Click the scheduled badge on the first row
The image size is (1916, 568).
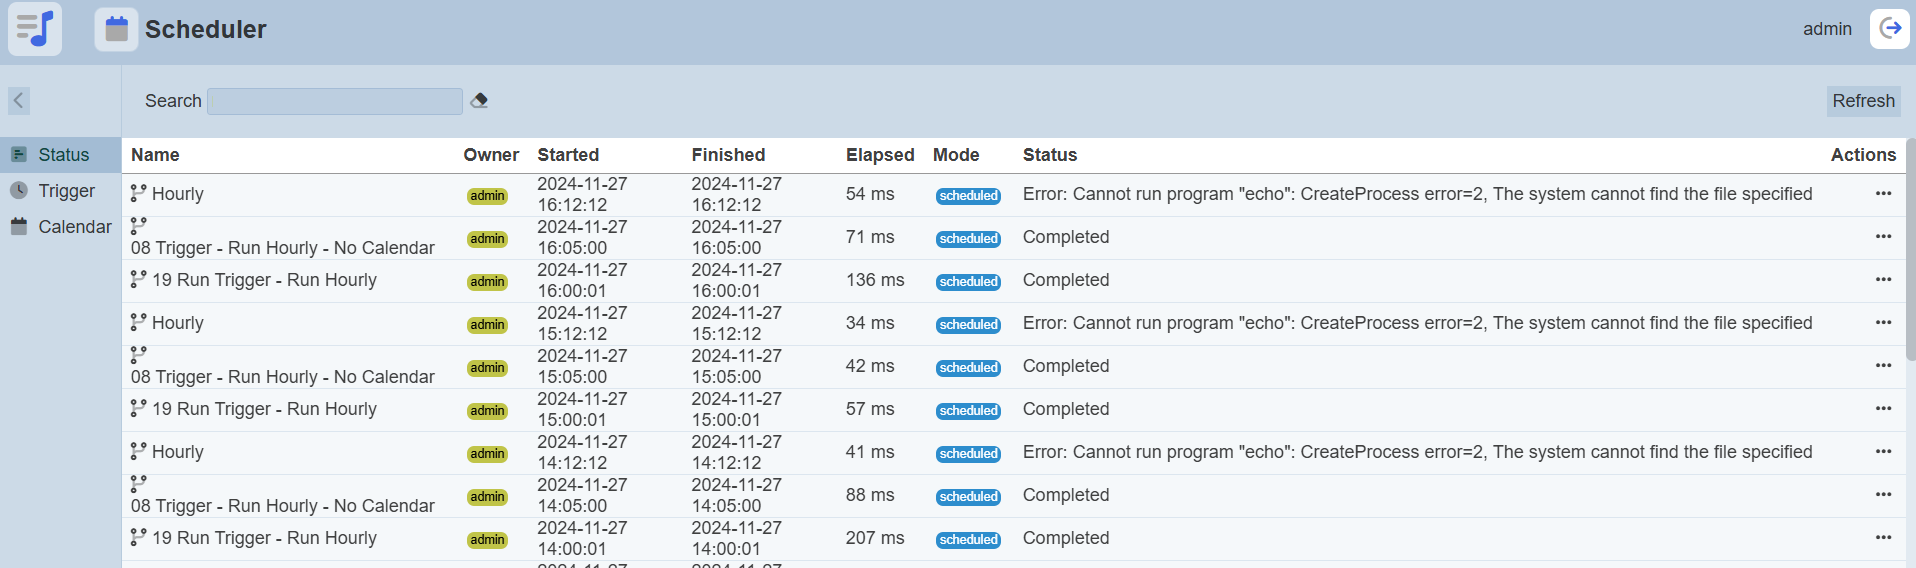coord(968,196)
